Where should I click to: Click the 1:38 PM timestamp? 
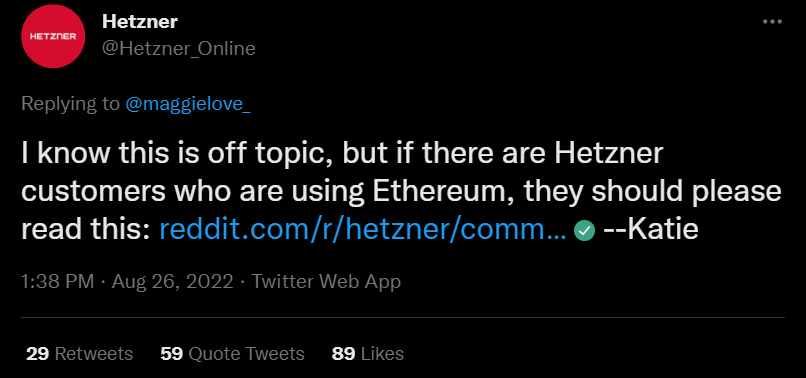point(58,282)
